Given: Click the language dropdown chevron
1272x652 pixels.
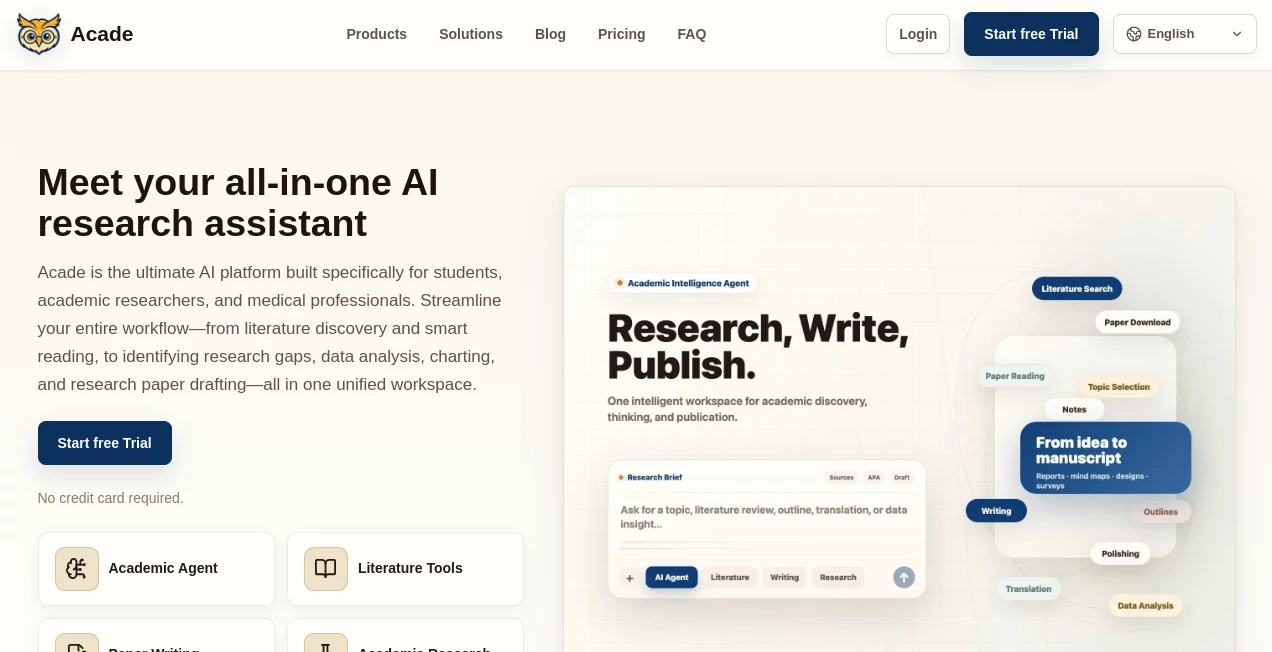Looking at the screenshot, I should (x=1237, y=34).
